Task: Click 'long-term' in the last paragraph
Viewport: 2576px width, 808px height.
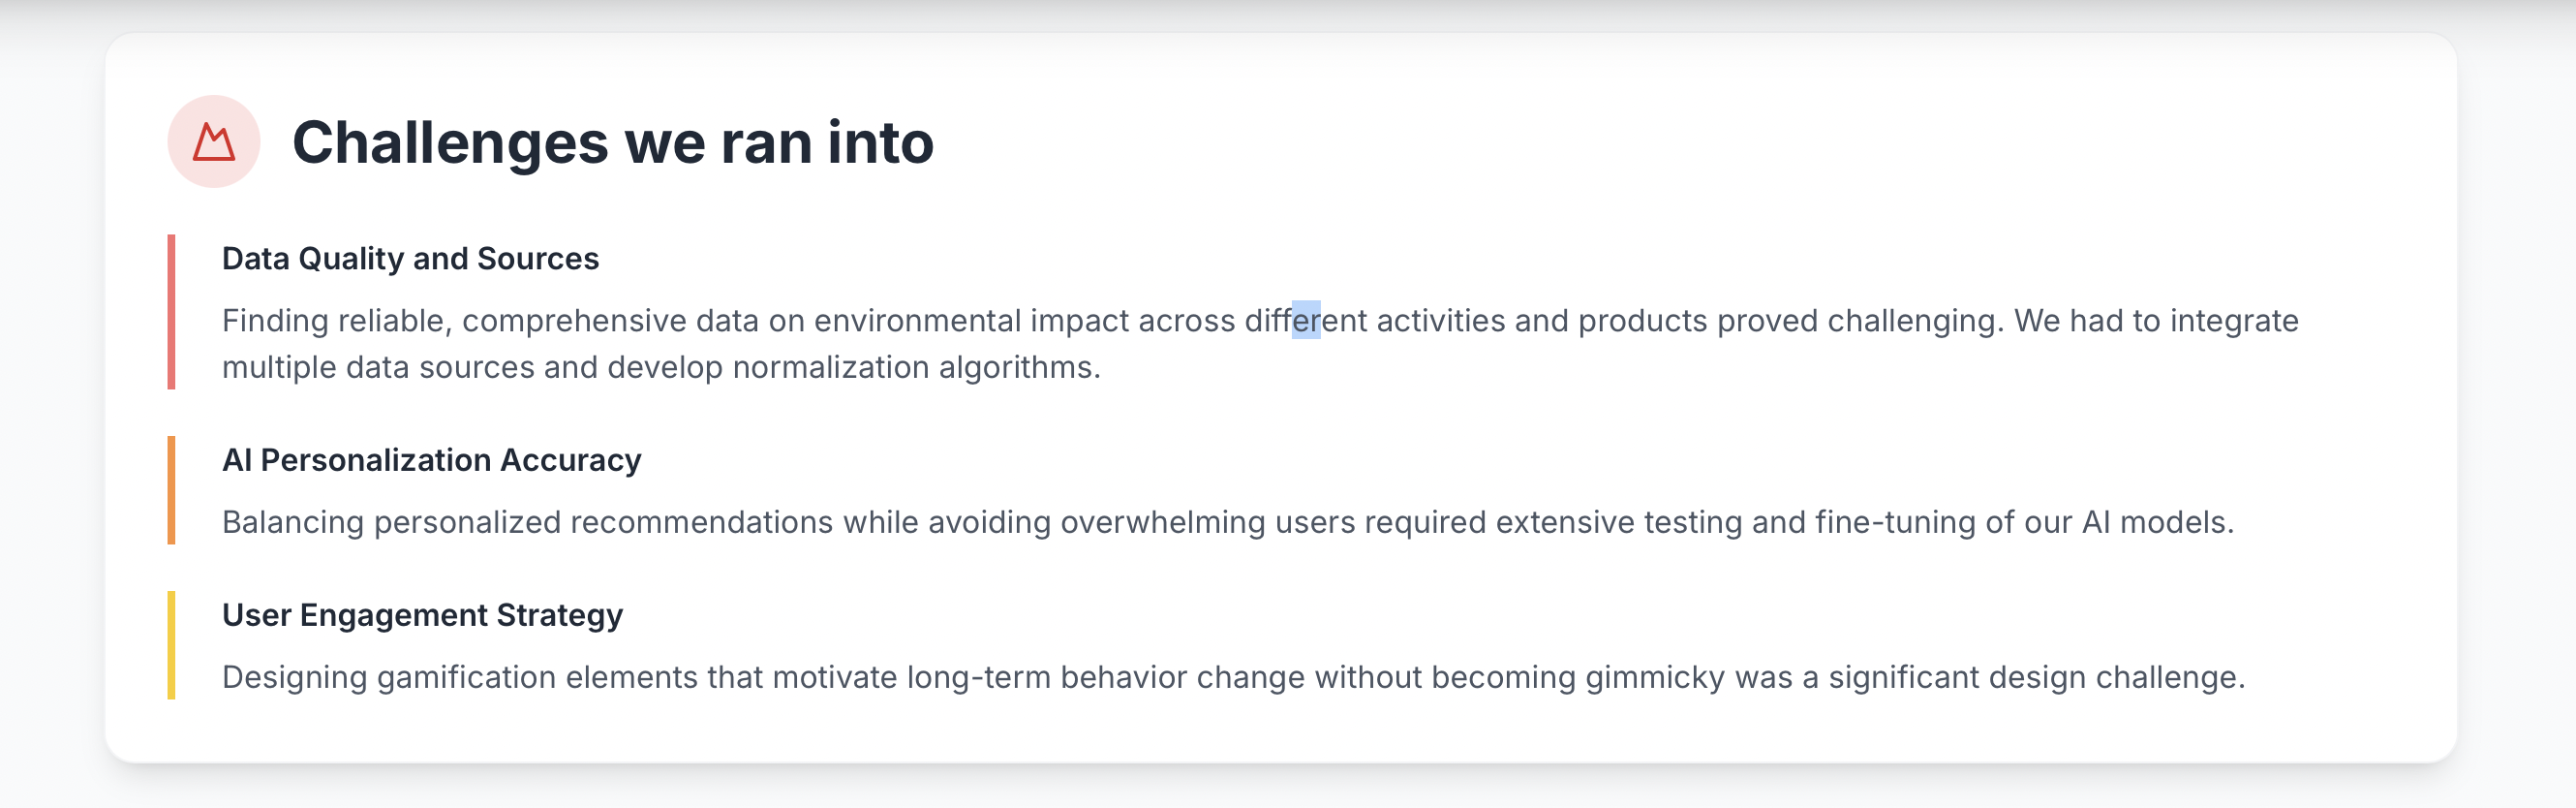Action: 978,677
